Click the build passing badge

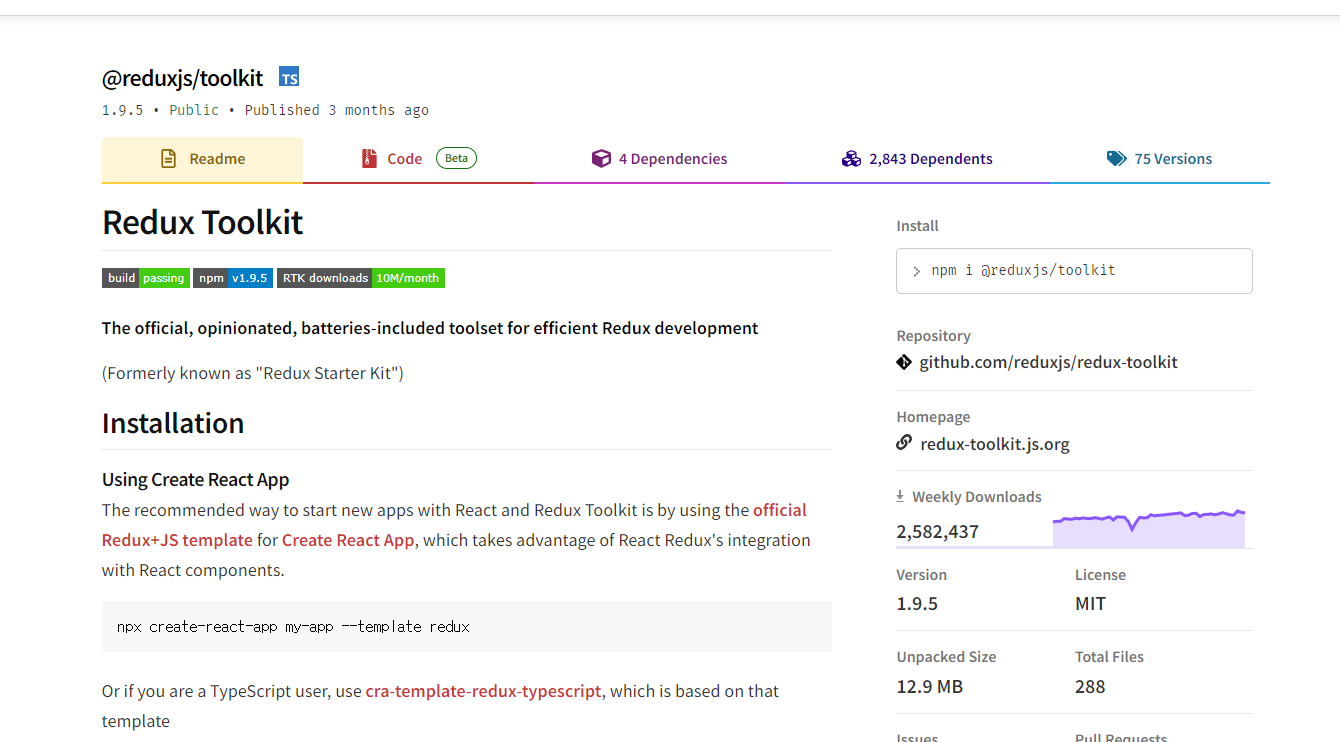coord(146,278)
